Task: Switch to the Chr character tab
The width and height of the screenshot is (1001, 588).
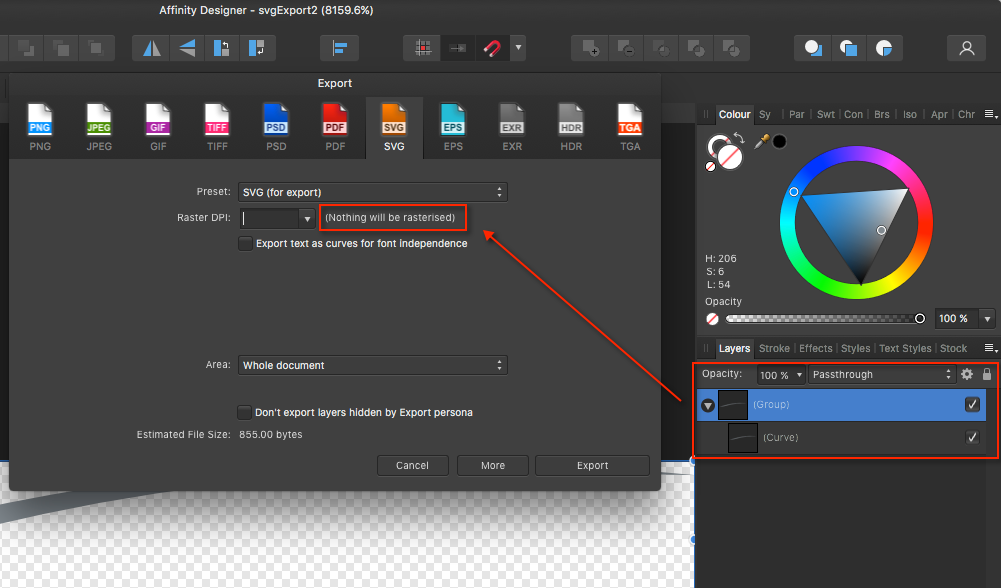Action: click(967, 114)
